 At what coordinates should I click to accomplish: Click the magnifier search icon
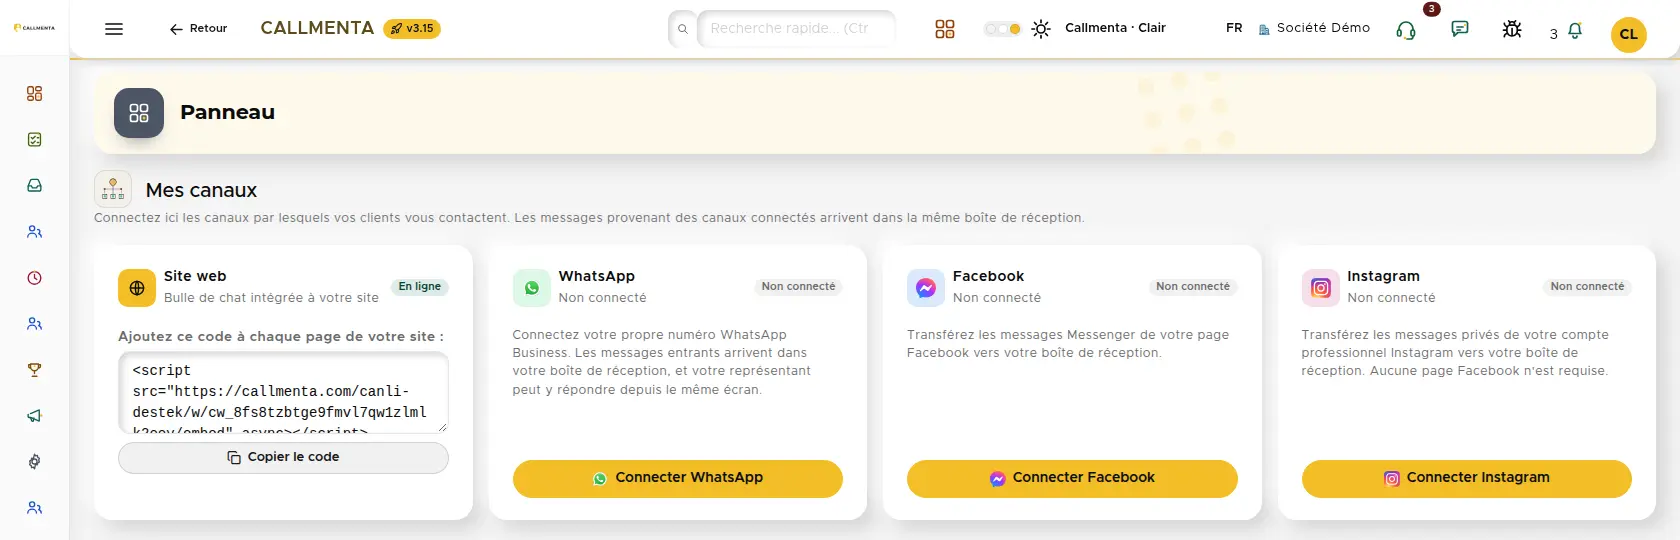pos(683,29)
